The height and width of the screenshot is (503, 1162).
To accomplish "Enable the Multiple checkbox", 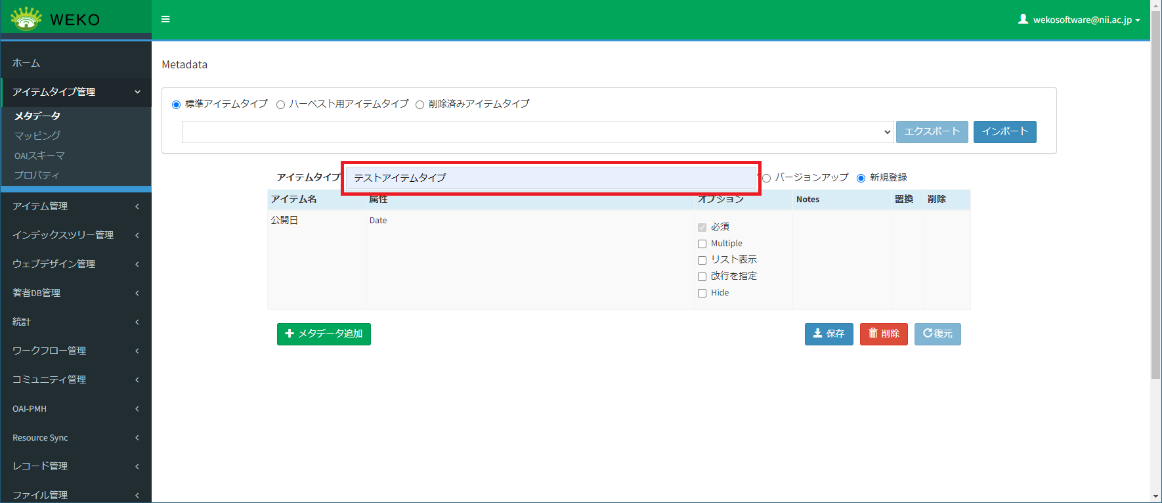I will pyautogui.click(x=702, y=244).
